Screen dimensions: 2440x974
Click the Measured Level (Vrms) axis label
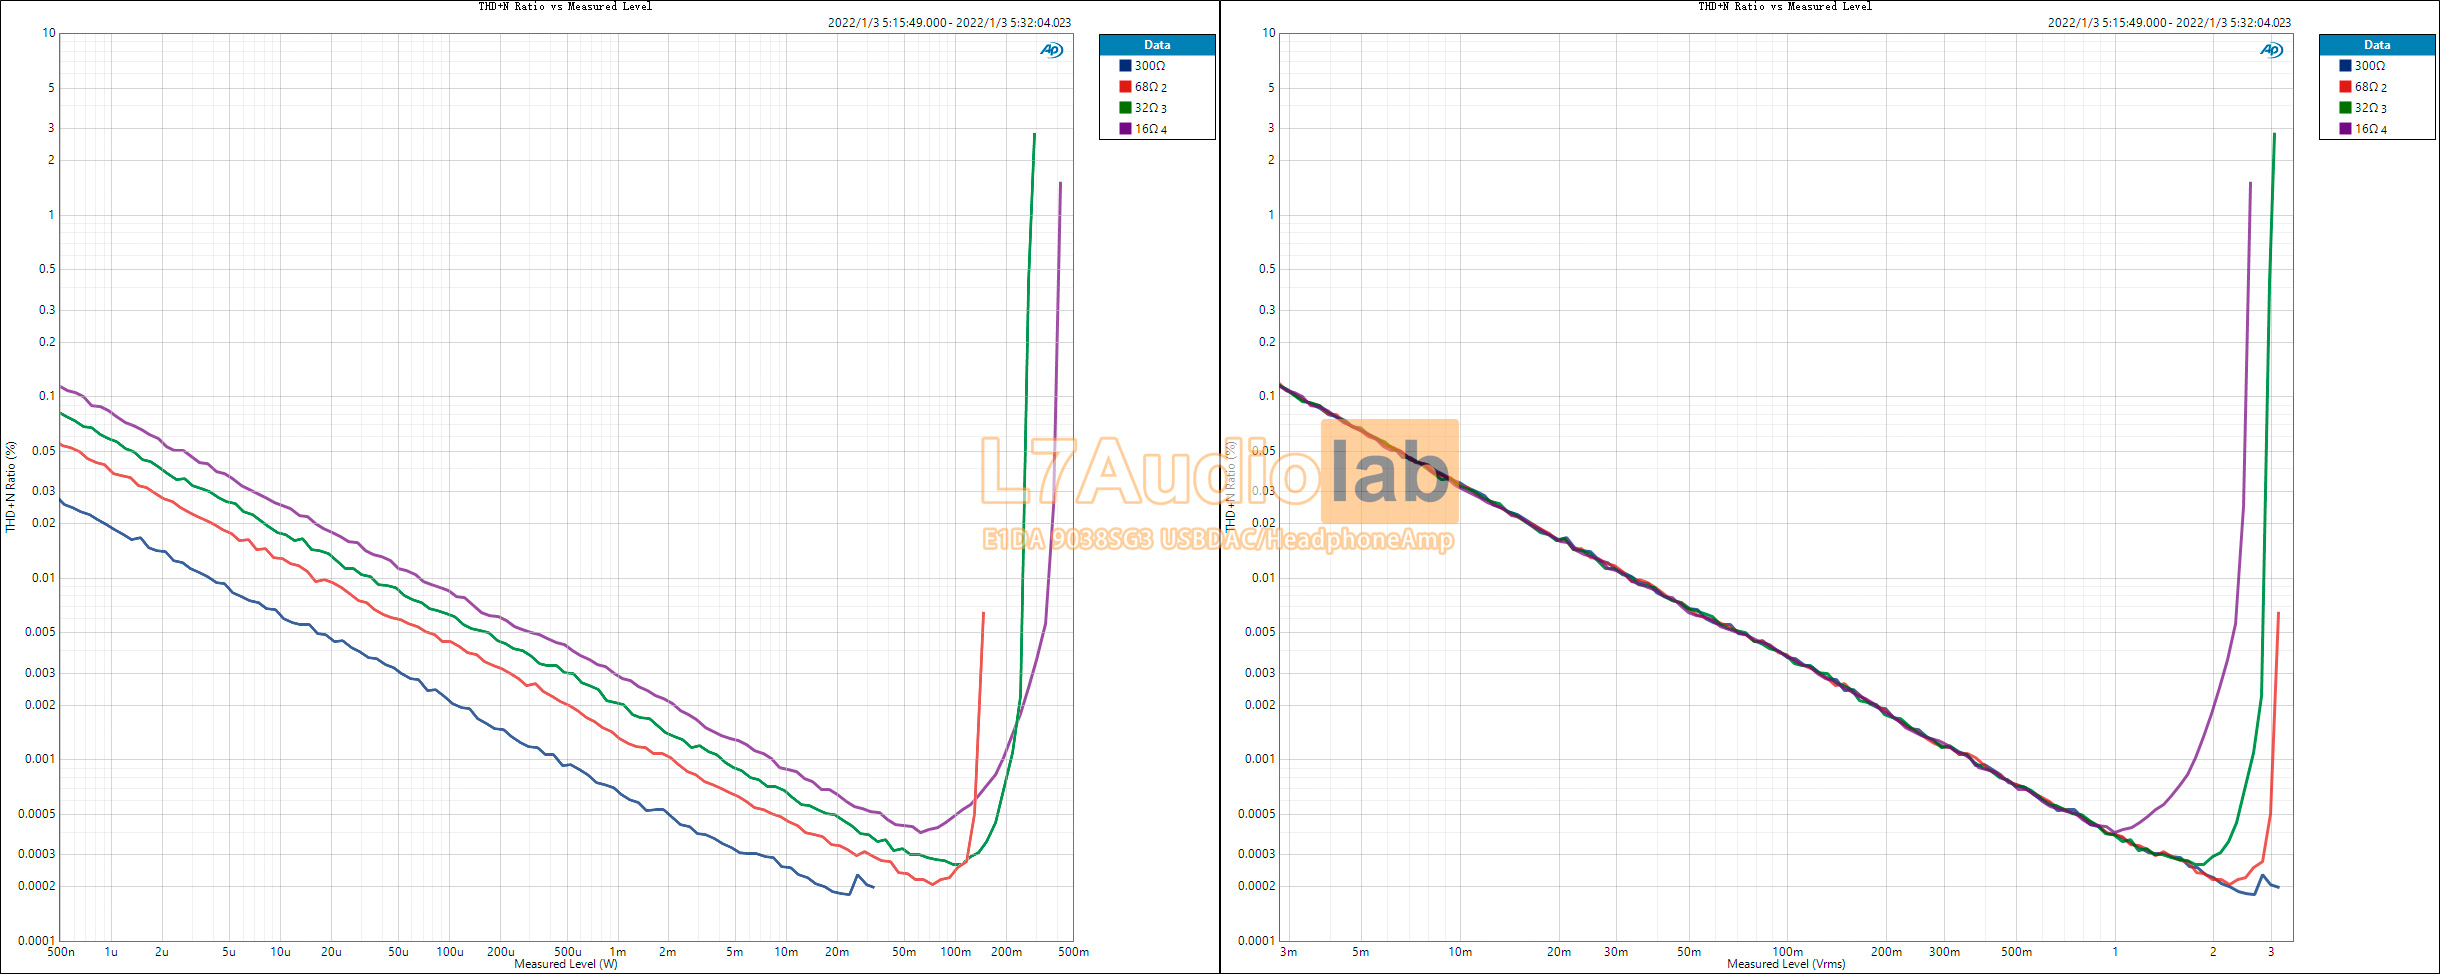pyautogui.click(x=1786, y=964)
